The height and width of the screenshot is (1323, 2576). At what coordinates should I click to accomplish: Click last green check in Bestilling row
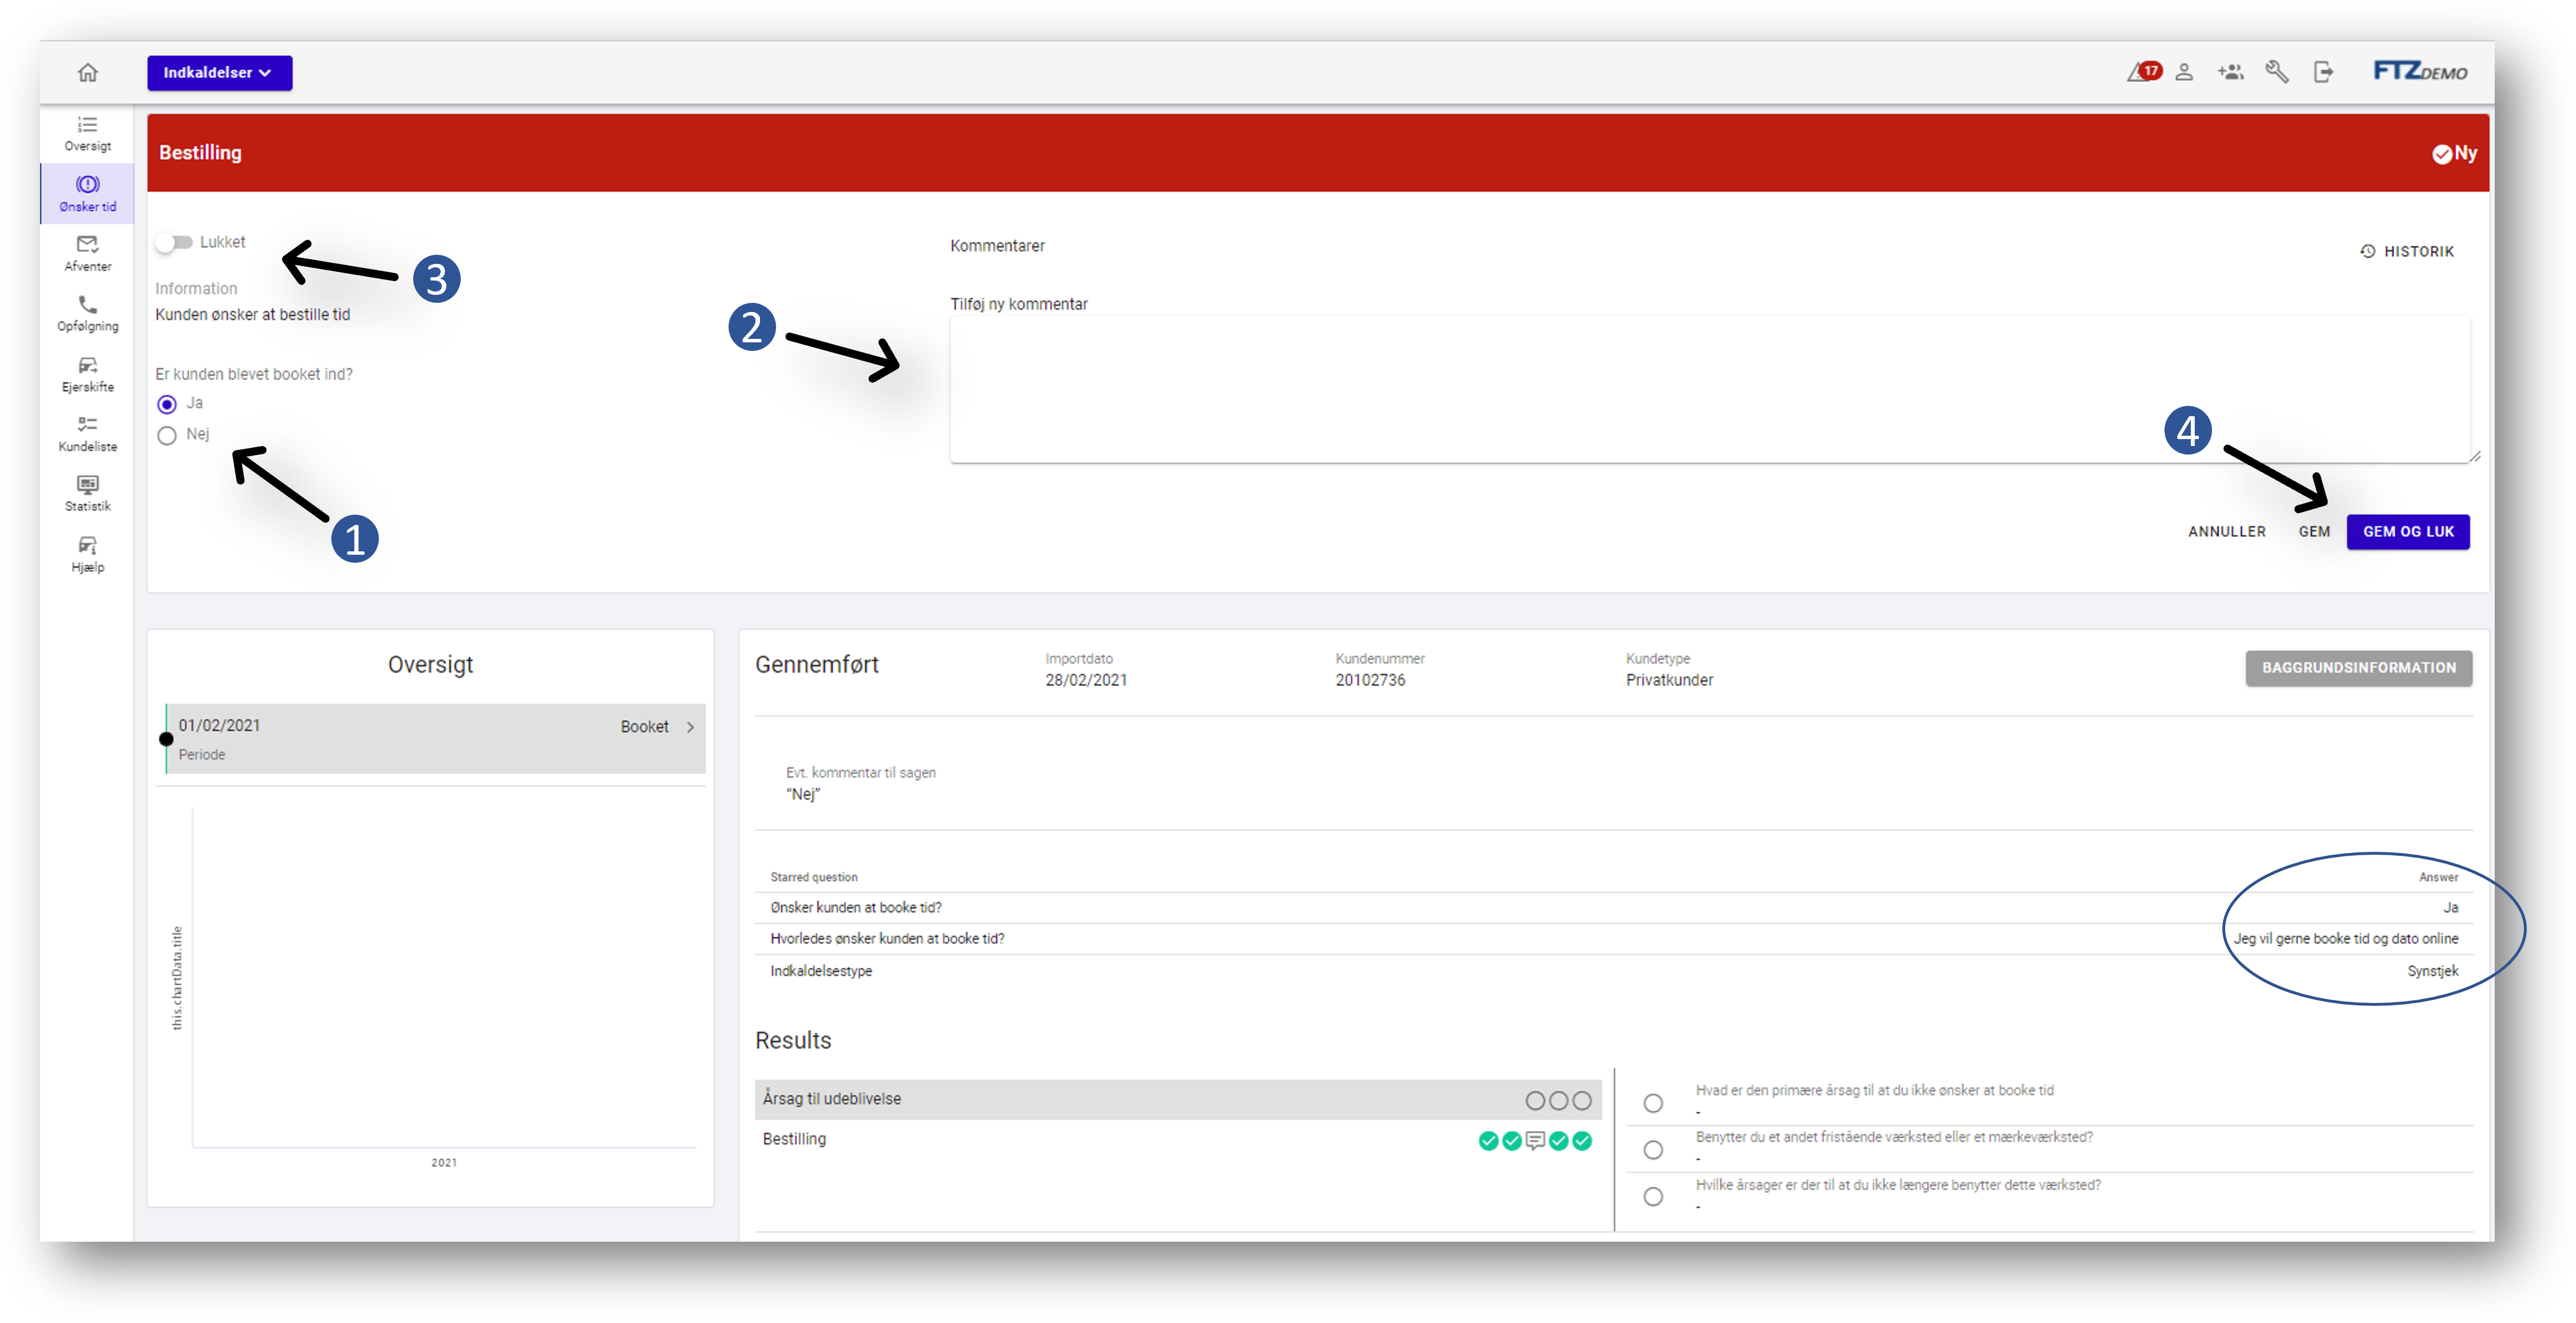tap(1582, 1140)
